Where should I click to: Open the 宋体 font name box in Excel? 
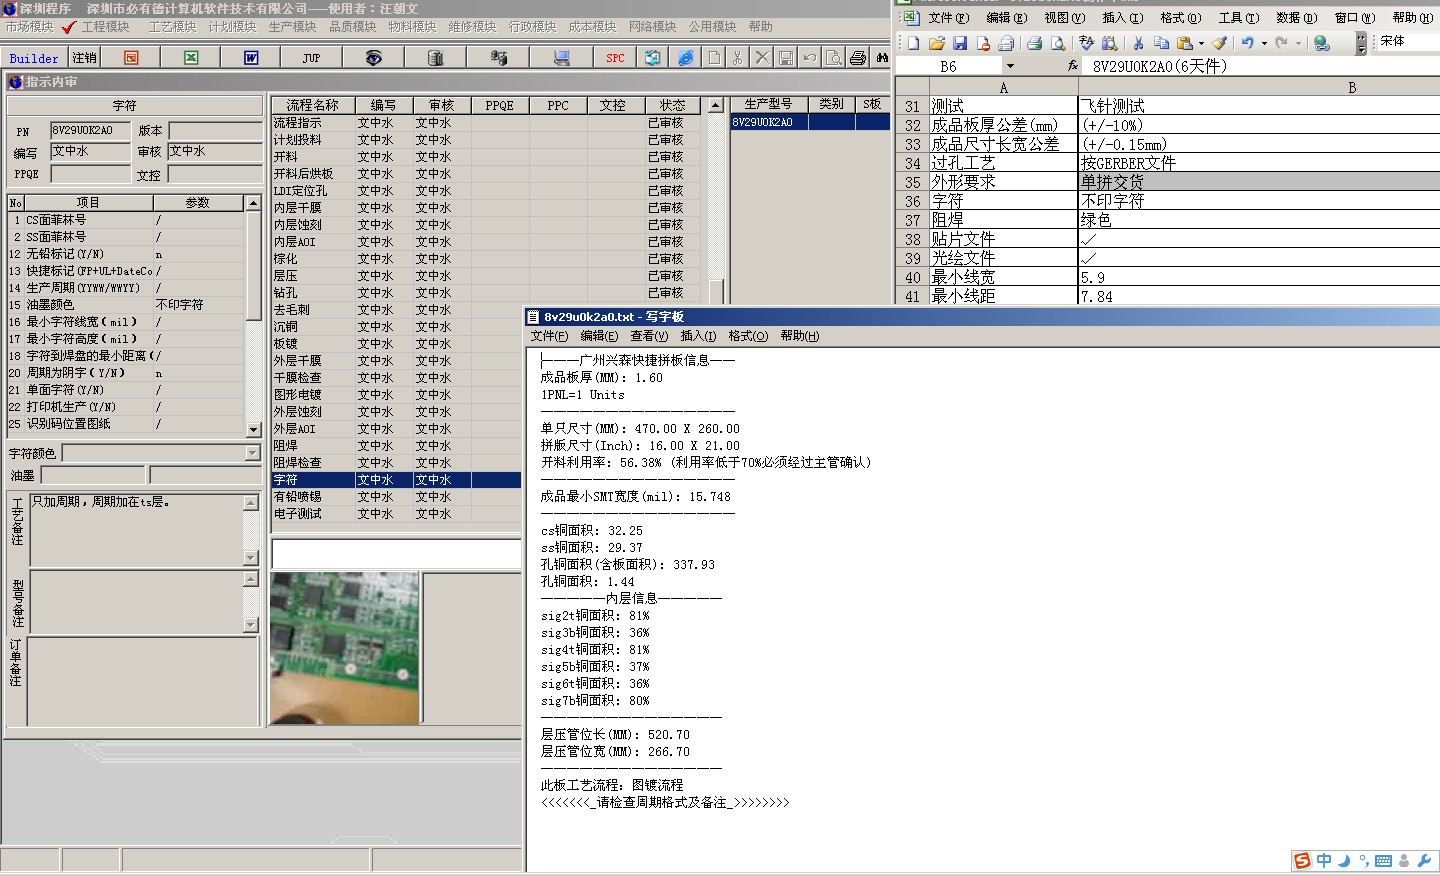click(x=1408, y=41)
